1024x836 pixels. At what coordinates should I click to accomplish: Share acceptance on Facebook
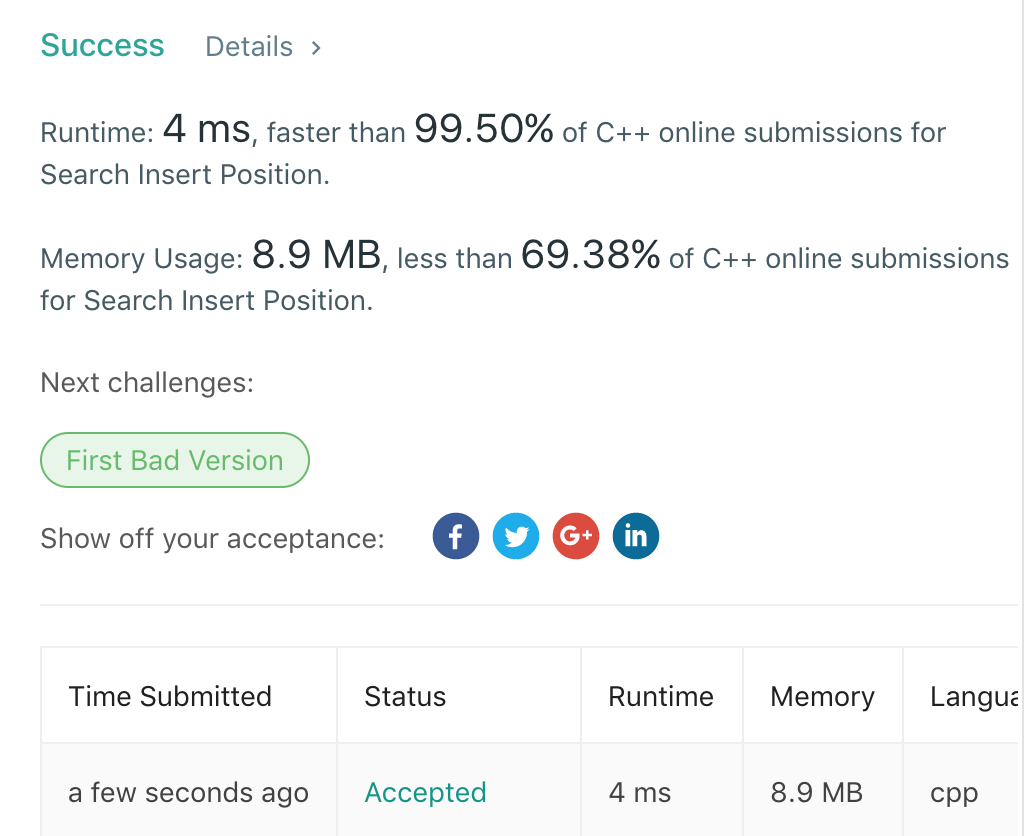tap(456, 536)
